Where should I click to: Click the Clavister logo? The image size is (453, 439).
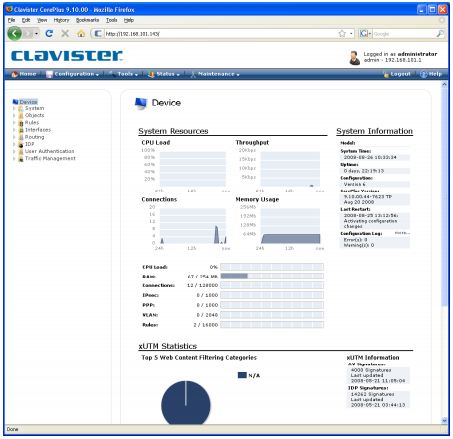(67, 56)
